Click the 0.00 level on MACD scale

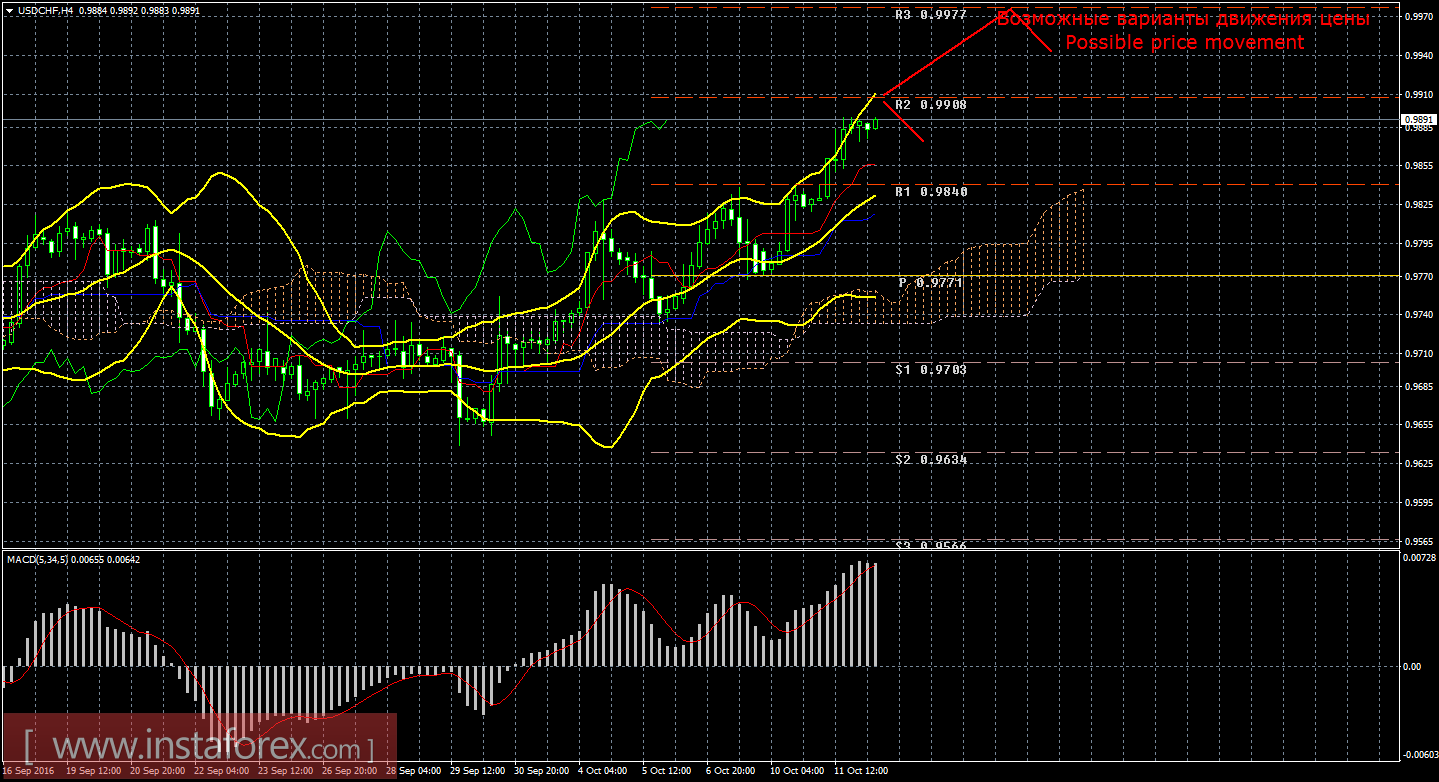click(x=1414, y=666)
